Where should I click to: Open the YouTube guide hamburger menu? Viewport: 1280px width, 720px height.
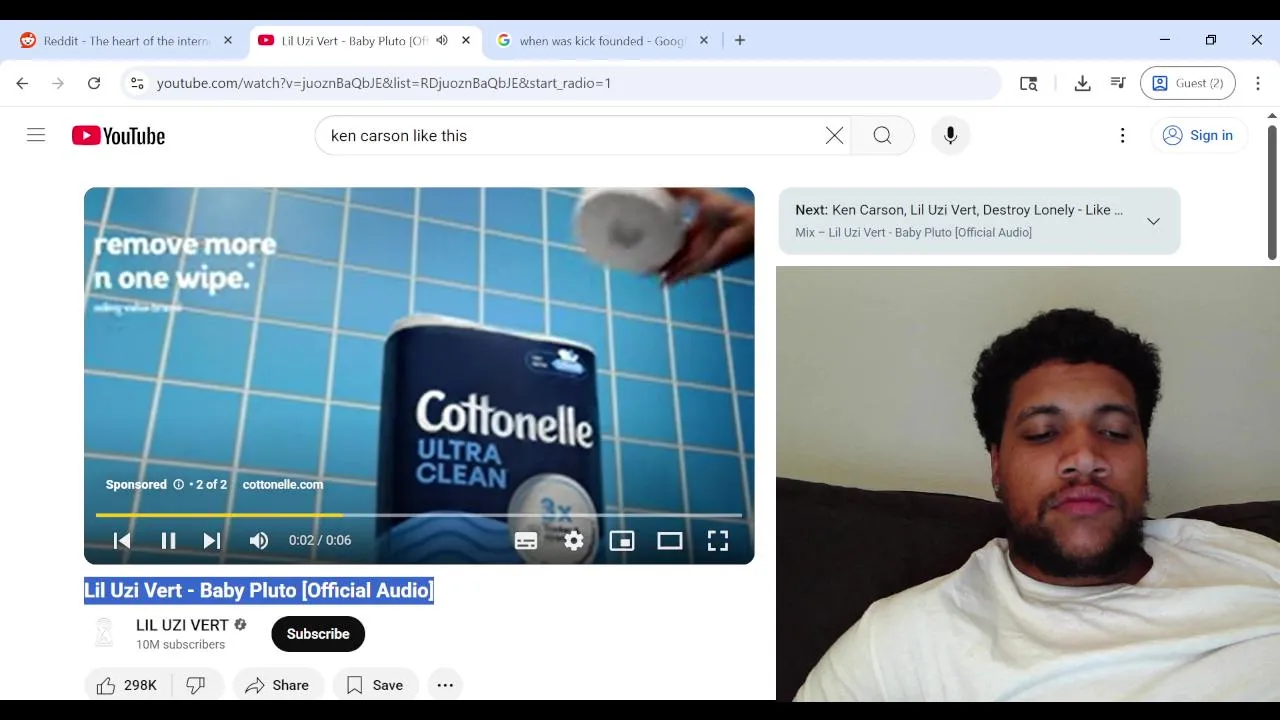click(x=36, y=135)
